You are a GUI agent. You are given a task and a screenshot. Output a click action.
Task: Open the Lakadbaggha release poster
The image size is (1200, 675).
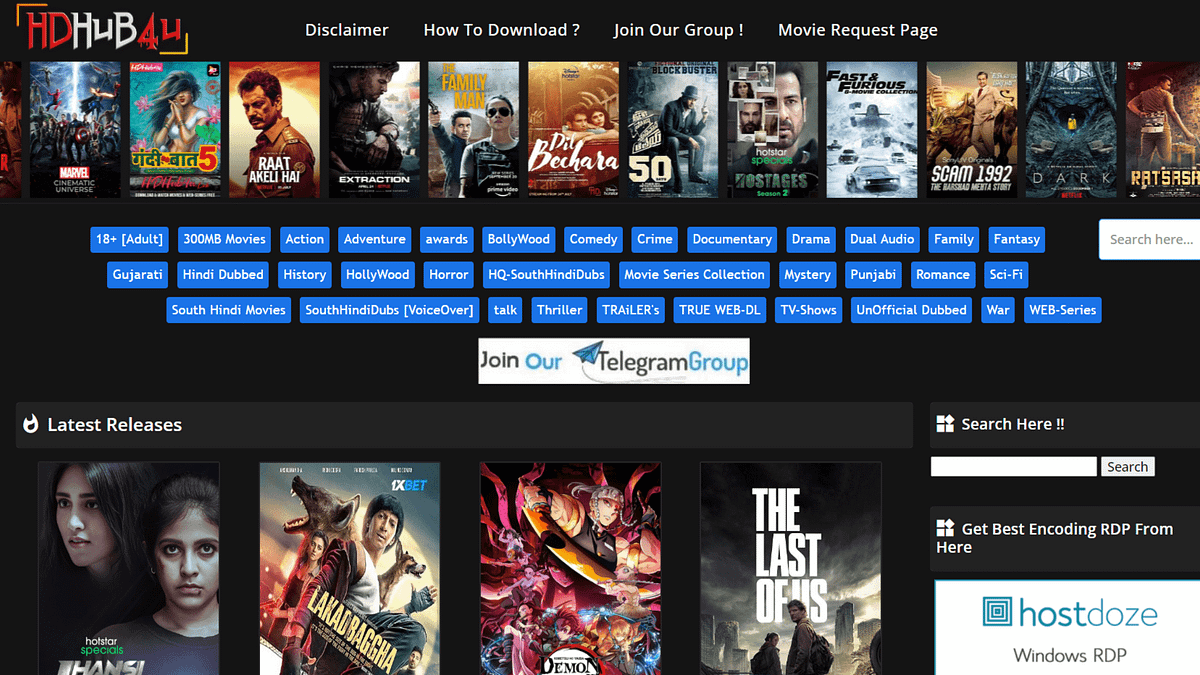tap(350, 568)
